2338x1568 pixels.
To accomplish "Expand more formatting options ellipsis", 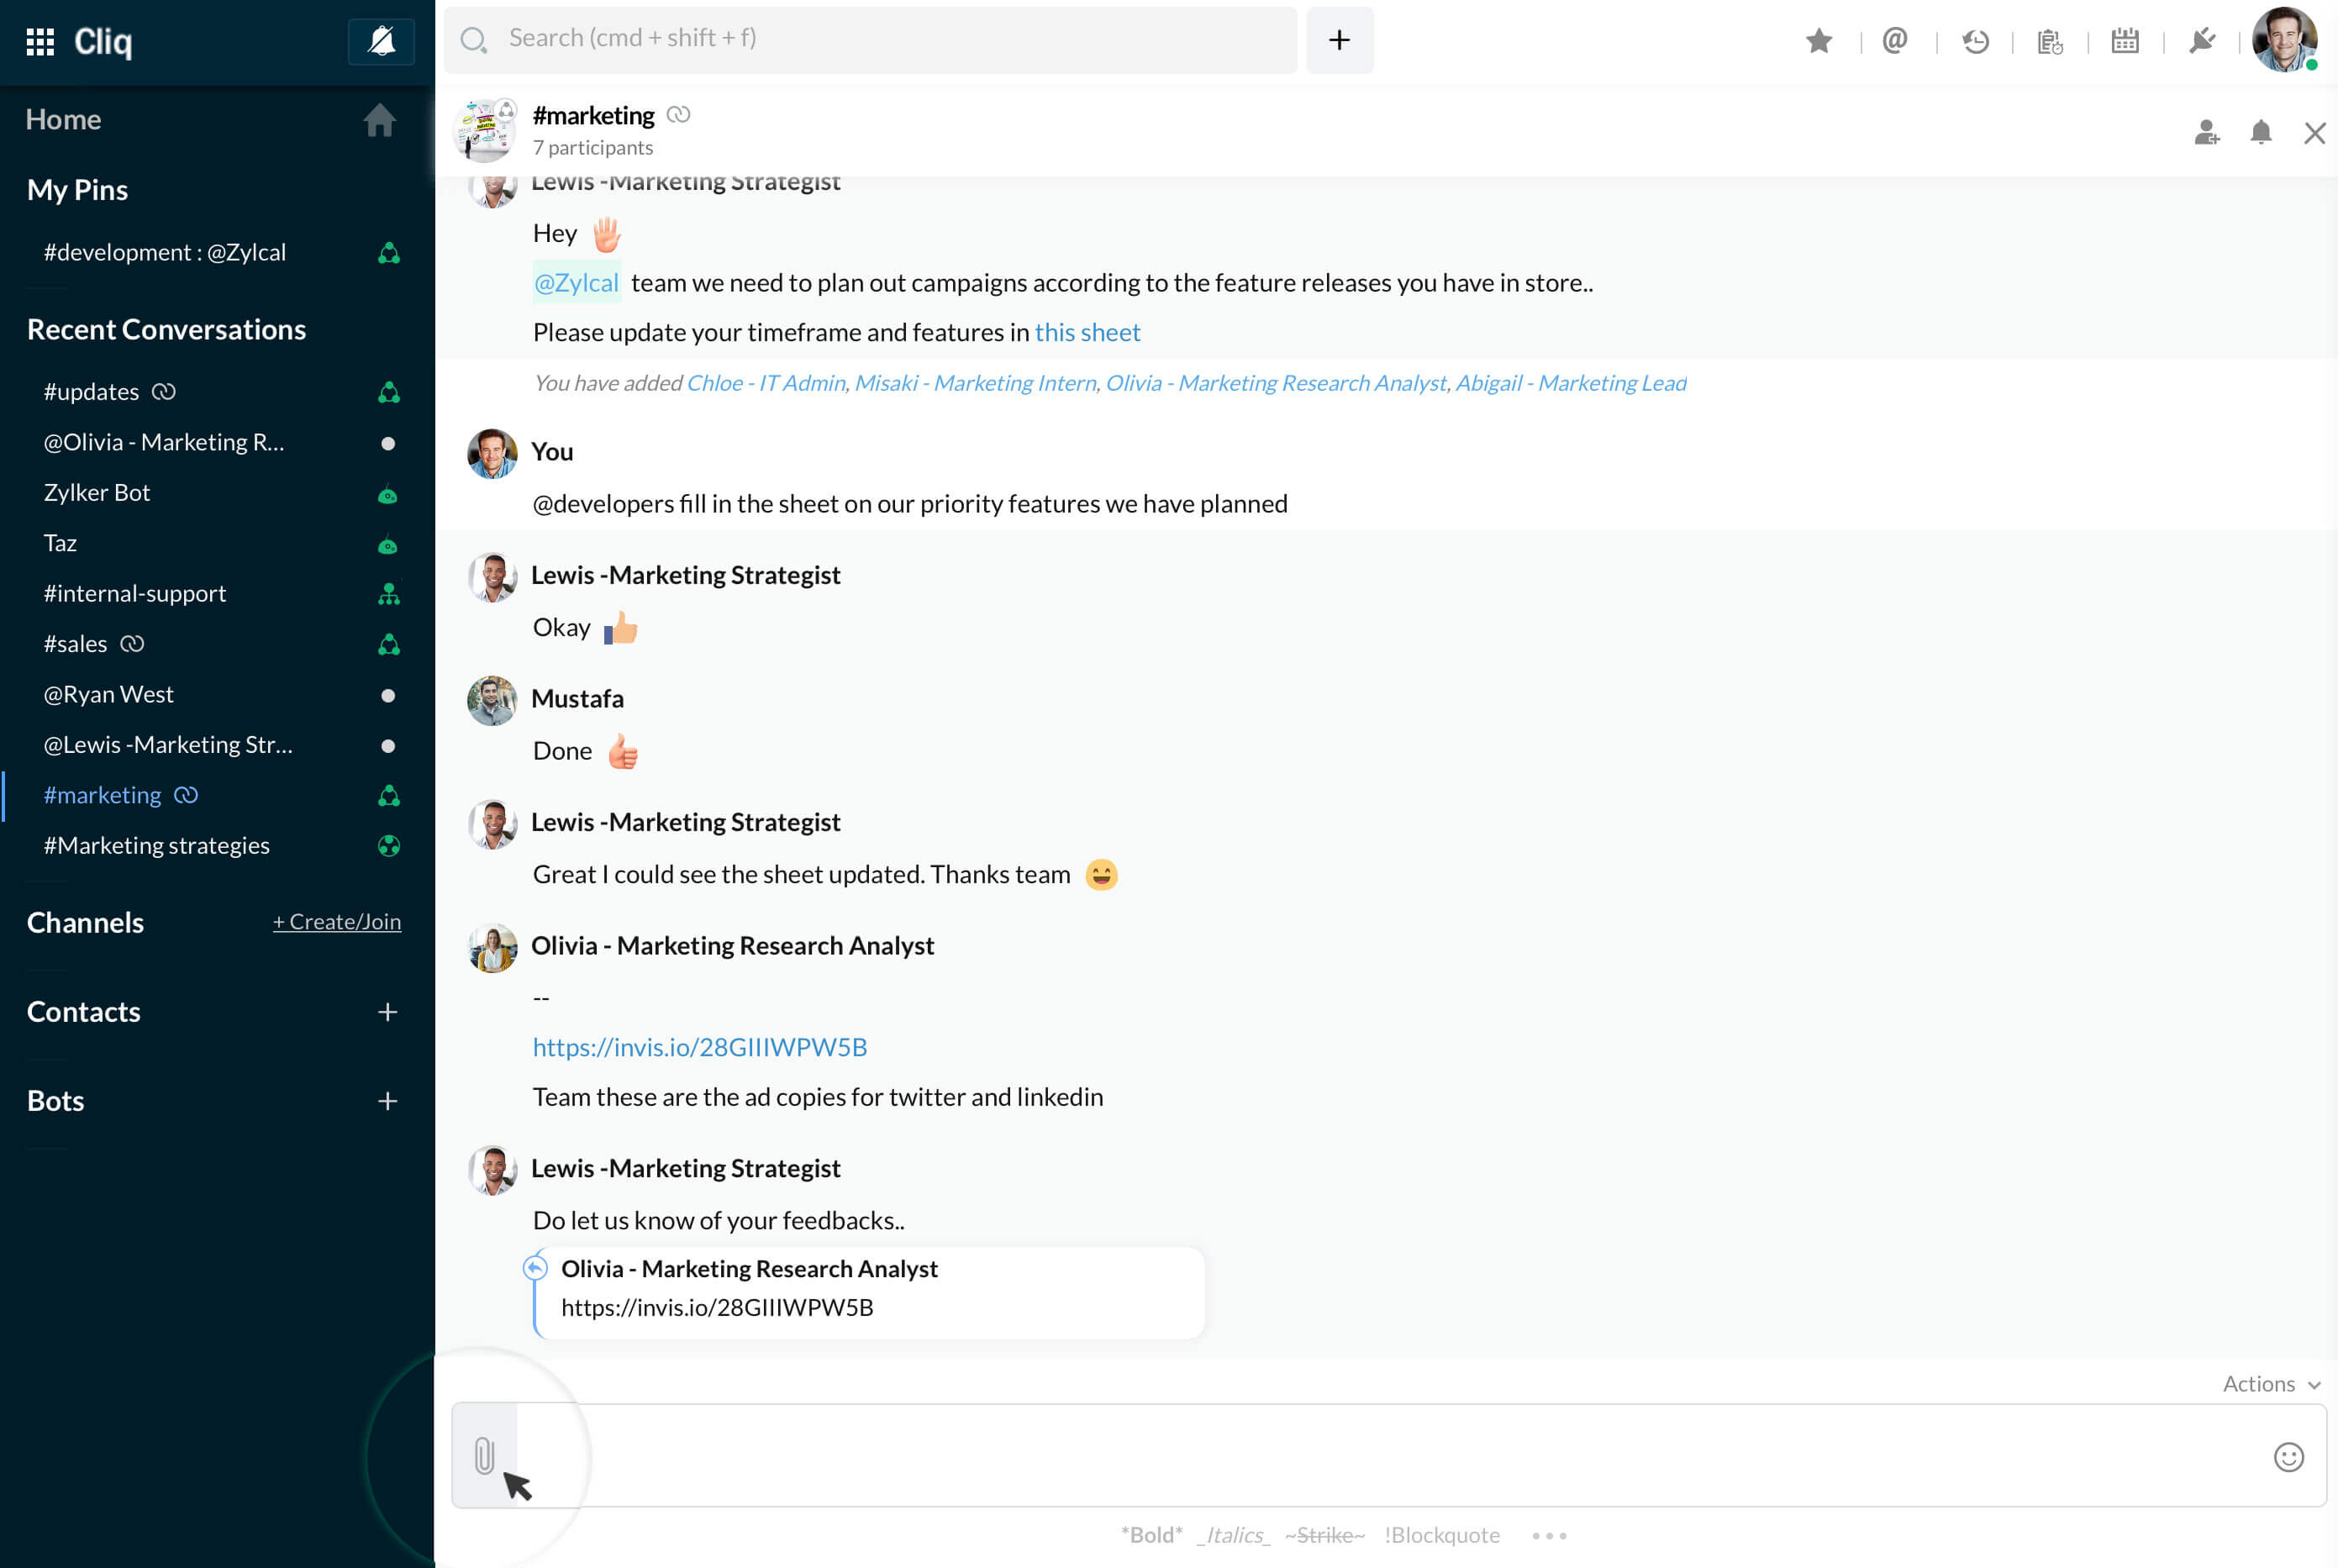I will (1549, 1535).
